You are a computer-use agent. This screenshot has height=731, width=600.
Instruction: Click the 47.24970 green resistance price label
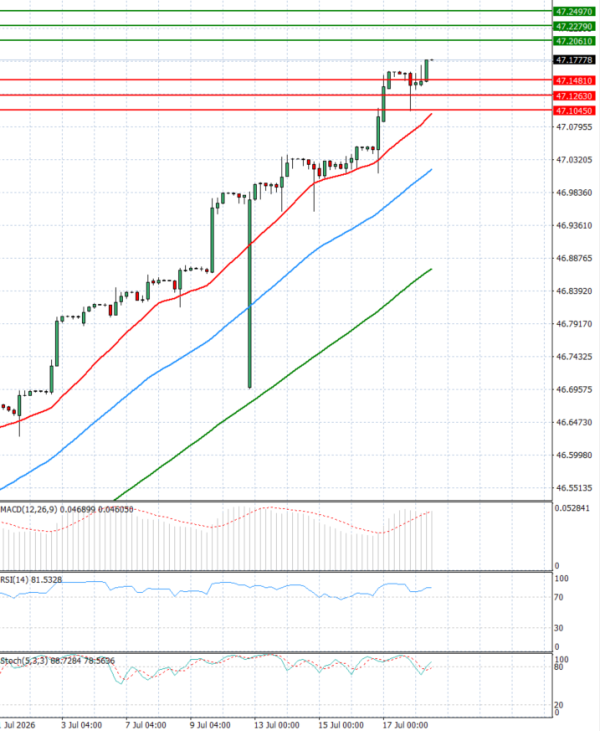click(574, 12)
